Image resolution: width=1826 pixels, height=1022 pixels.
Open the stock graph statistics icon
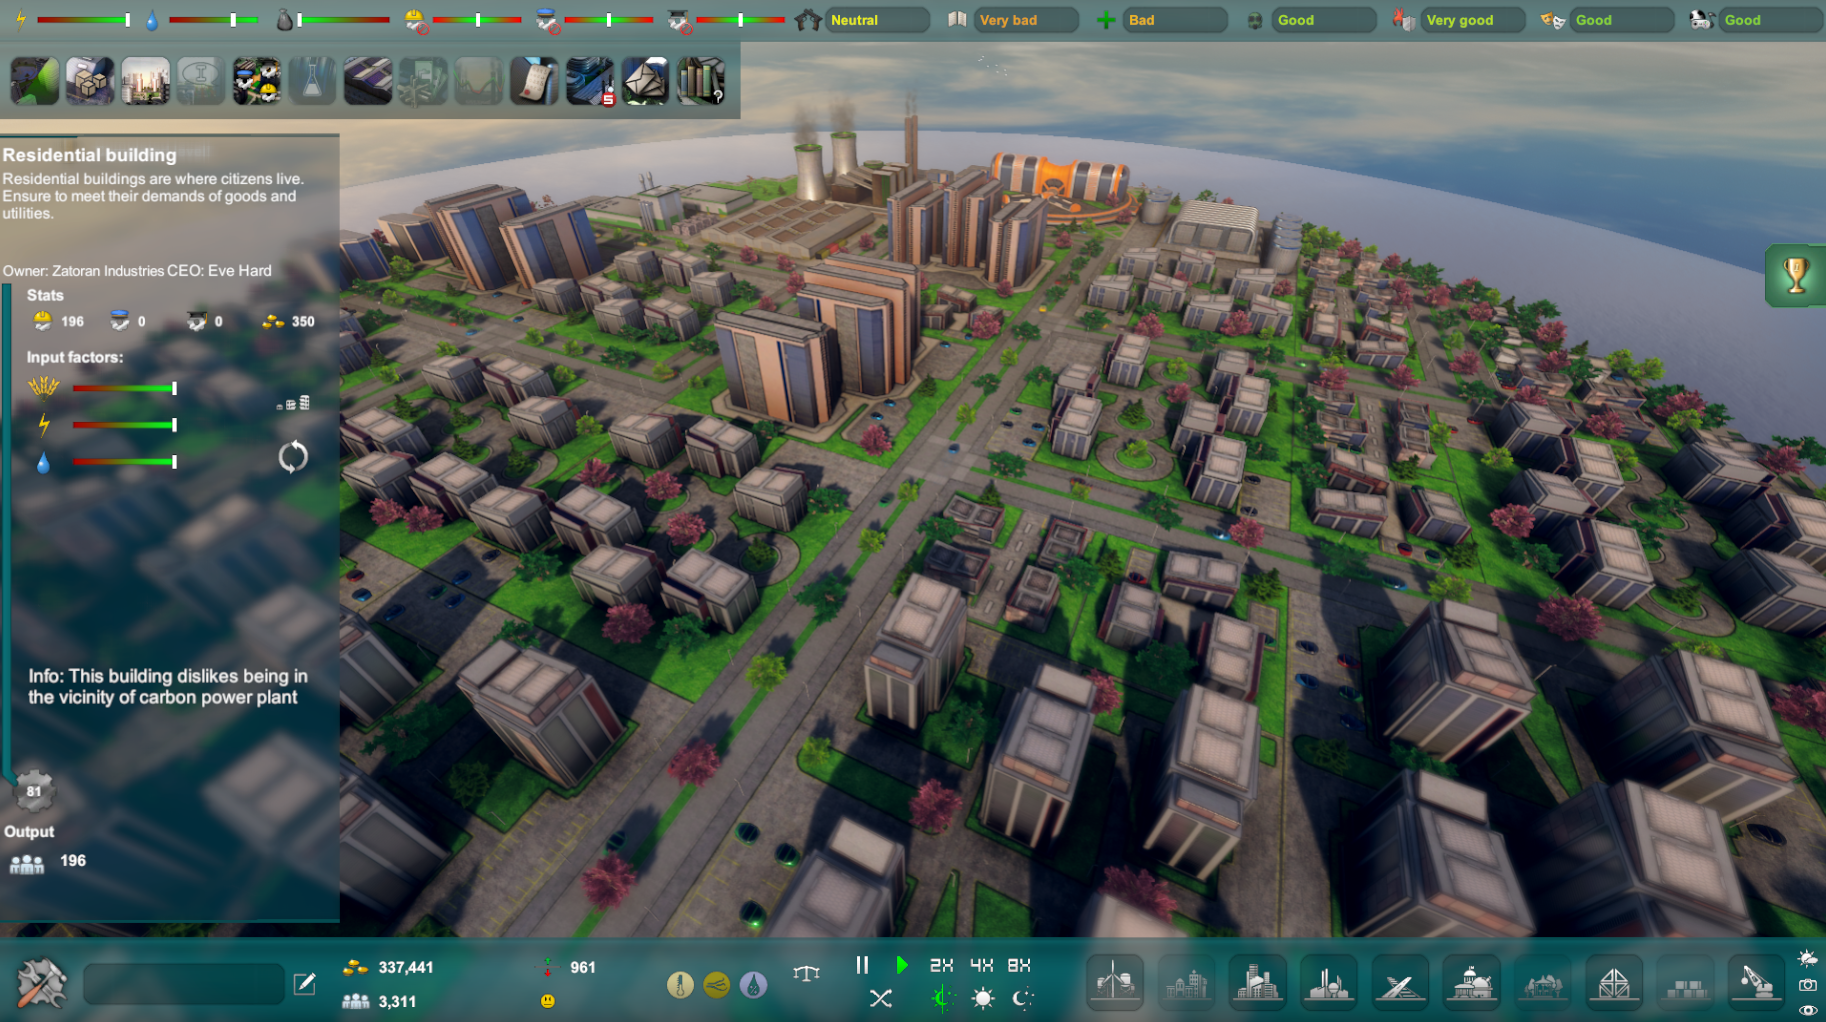point(479,81)
